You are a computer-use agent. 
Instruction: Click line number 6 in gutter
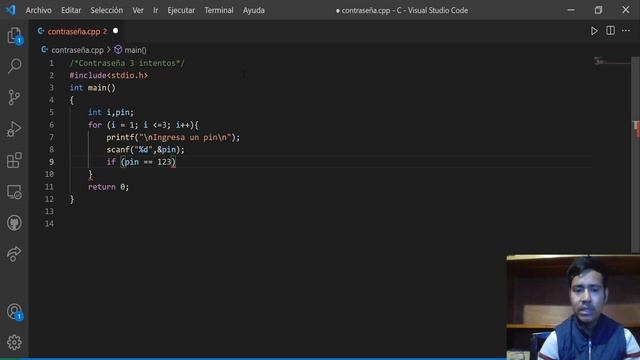pyautogui.click(x=51, y=125)
